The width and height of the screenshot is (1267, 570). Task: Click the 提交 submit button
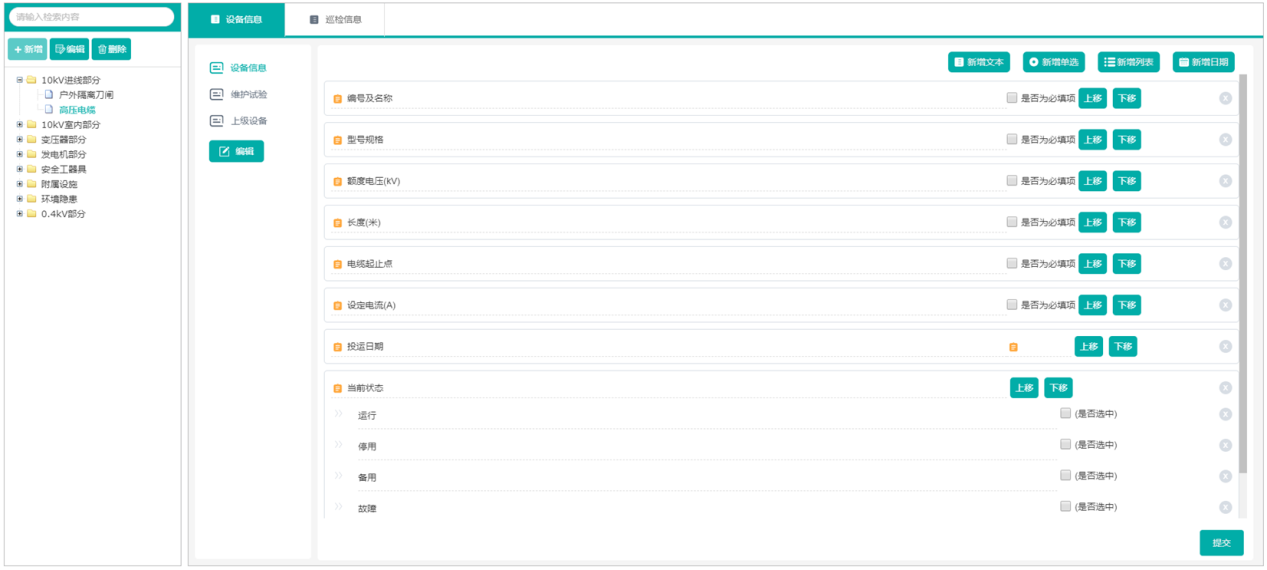(1221, 543)
